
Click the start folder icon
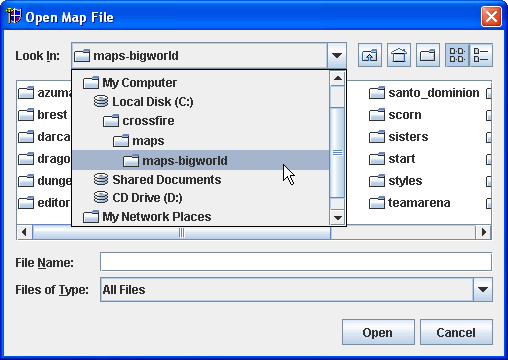[x=377, y=159]
